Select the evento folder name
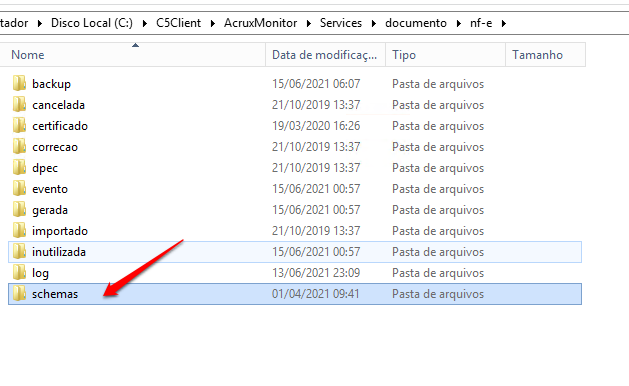The image size is (629, 386). tap(50, 189)
